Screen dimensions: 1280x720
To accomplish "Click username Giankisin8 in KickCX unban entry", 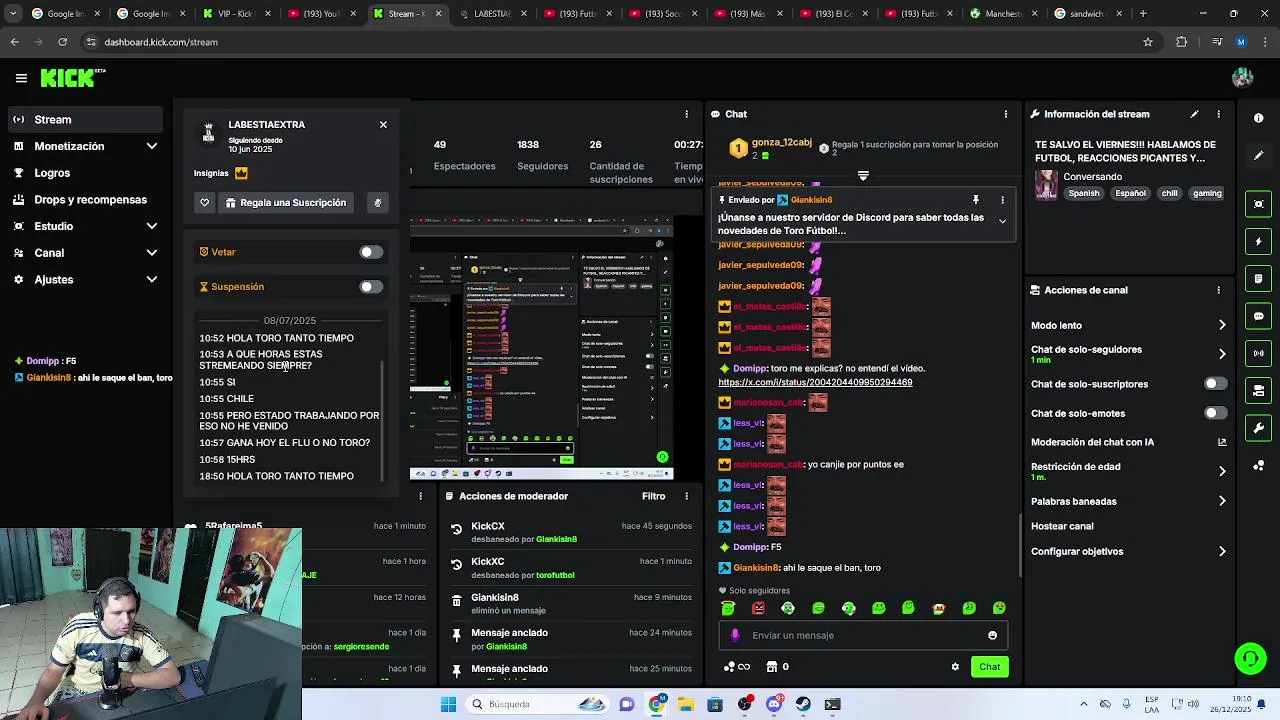I will [556, 540].
